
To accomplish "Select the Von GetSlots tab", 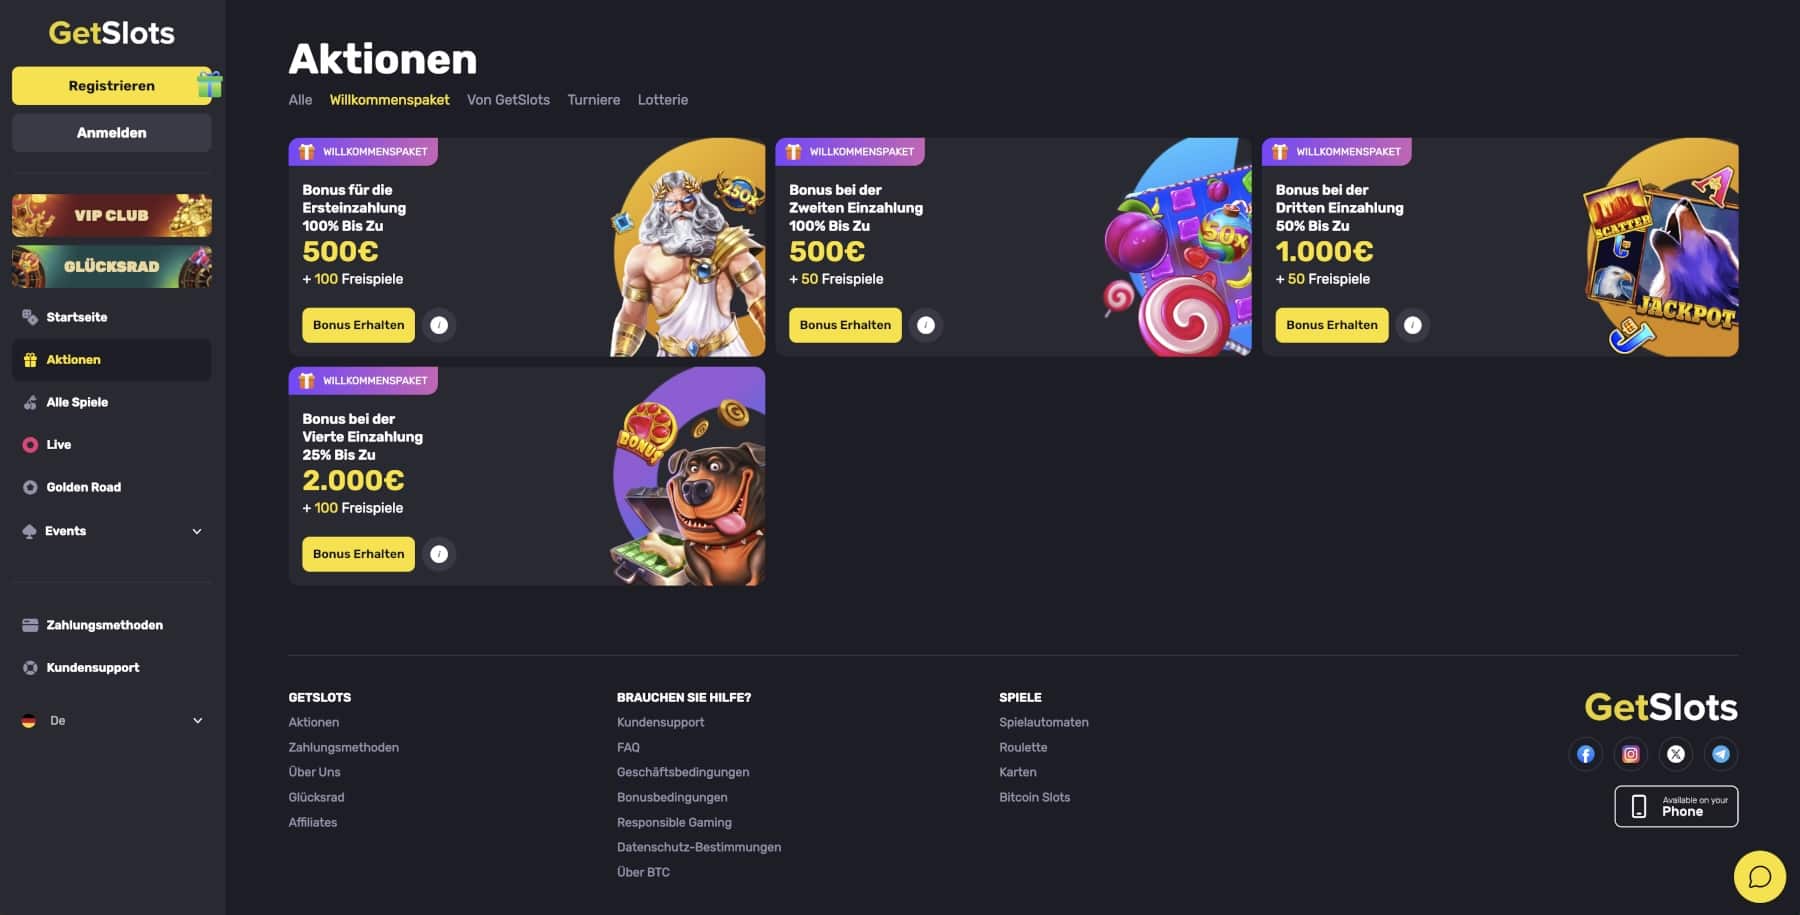I will click(x=508, y=100).
